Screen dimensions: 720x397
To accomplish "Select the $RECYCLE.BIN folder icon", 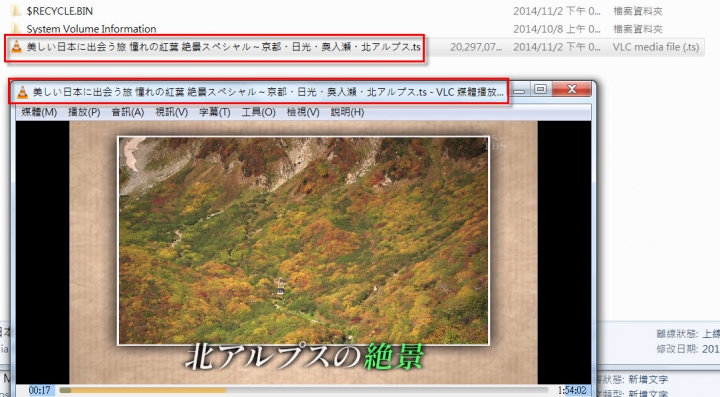I will point(16,11).
